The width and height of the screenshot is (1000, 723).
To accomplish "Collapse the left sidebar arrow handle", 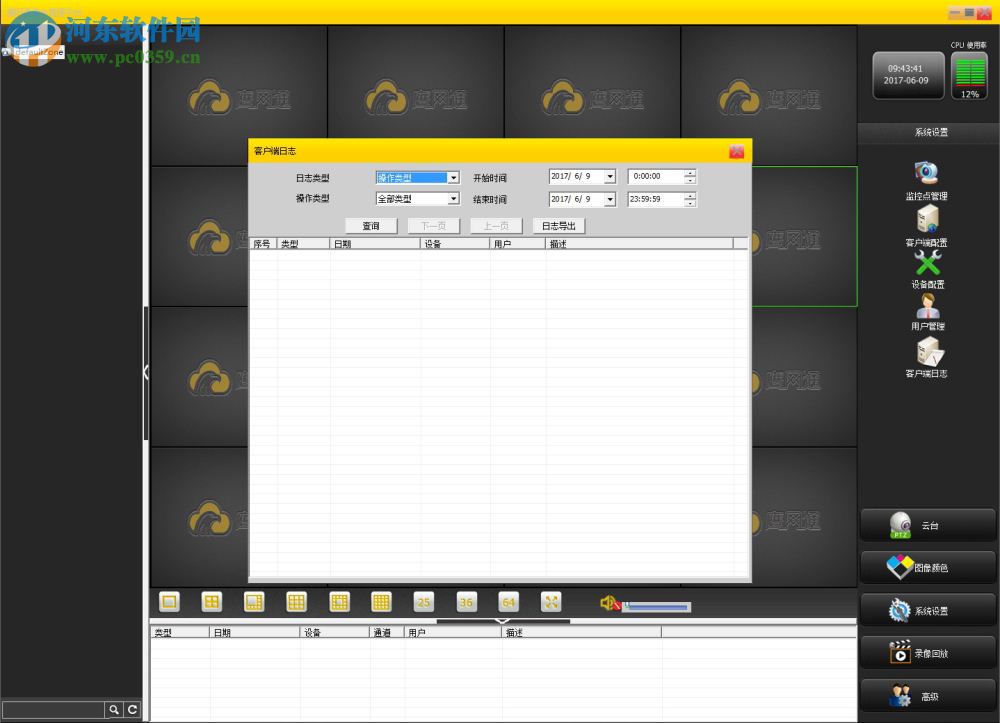I will pos(146,372).
